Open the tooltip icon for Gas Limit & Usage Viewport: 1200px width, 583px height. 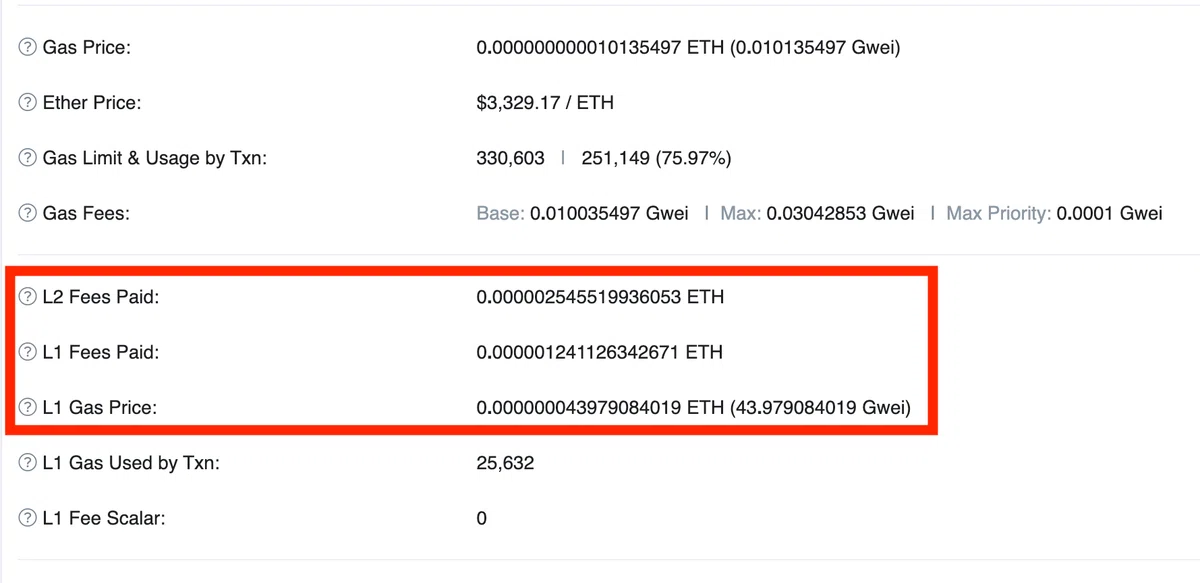(x=29, y=158)
